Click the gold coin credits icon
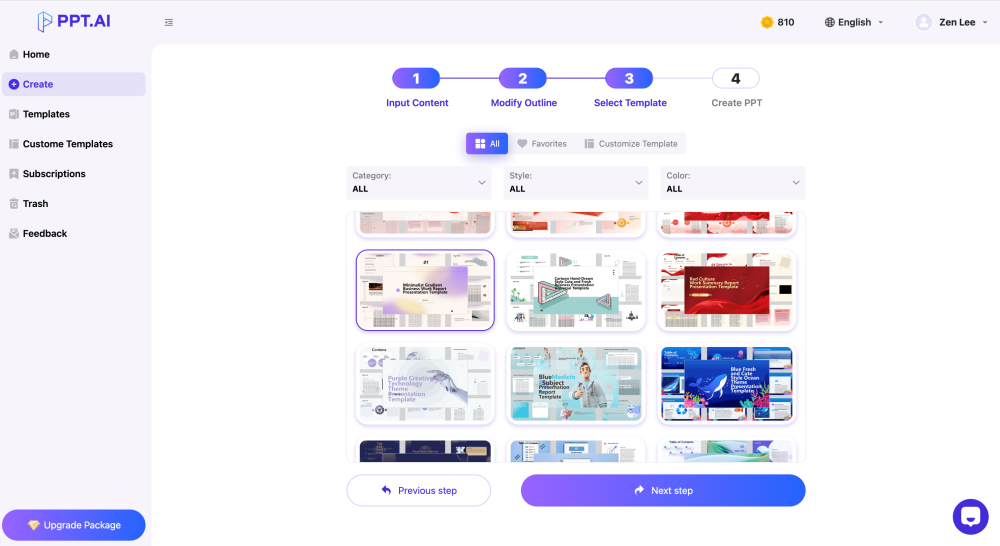Viewport: 1000px width, 546px height. (767, 22)
